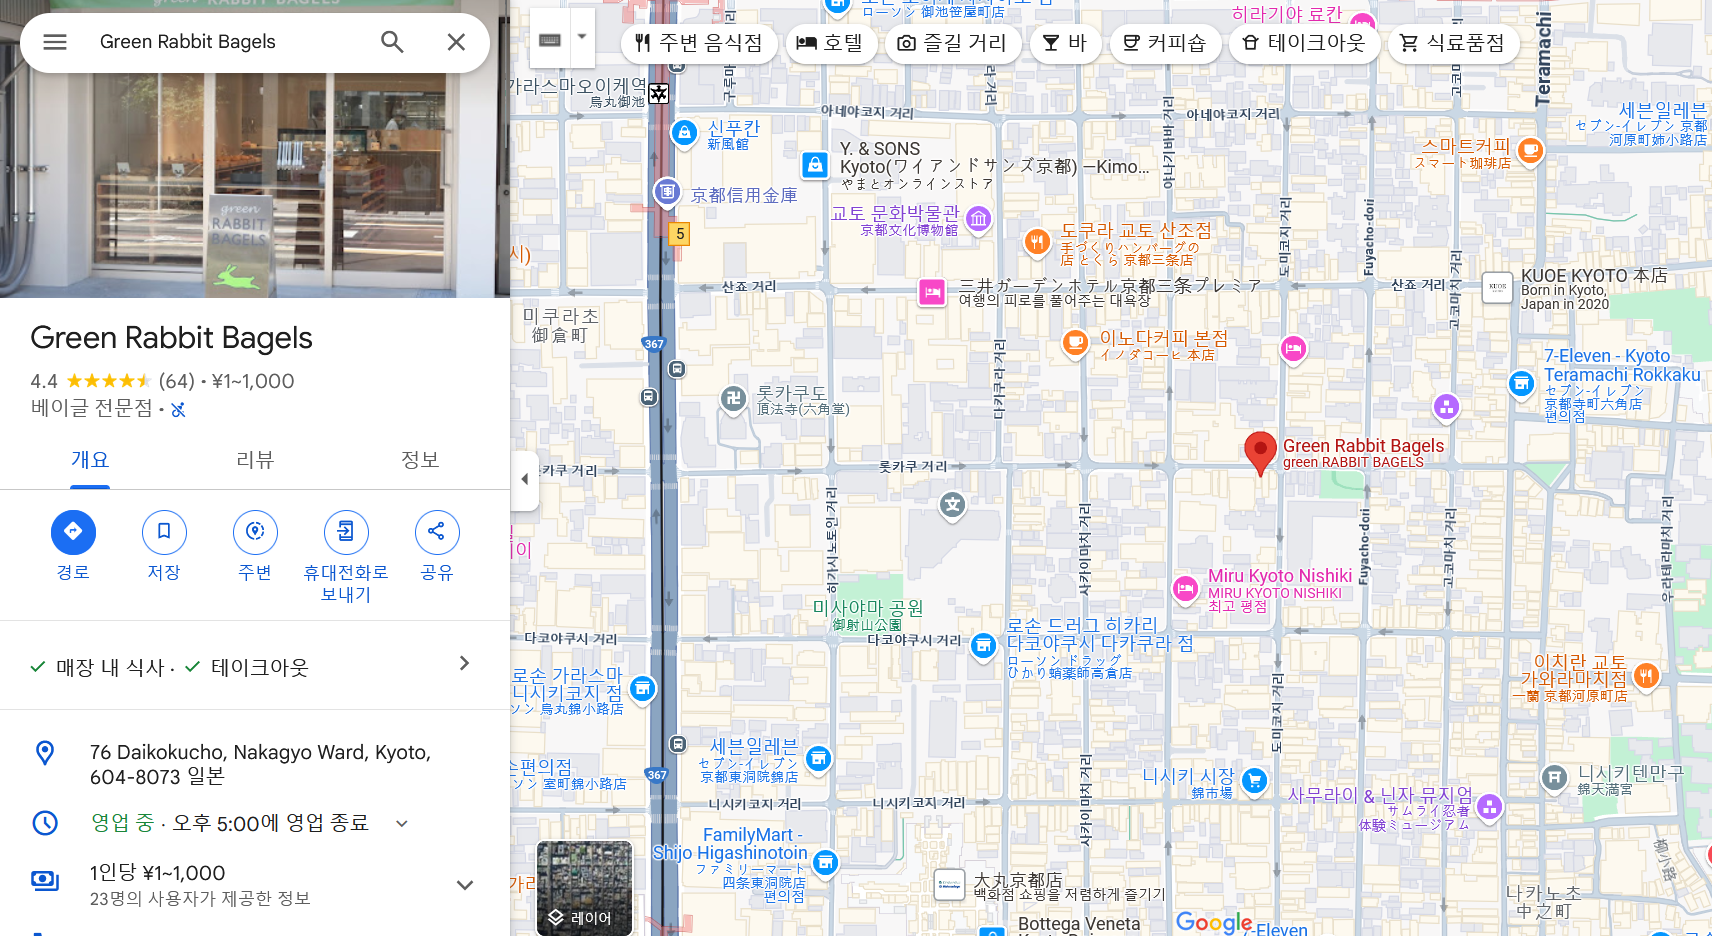1712x936 pixels.
Task: Click the 사무라이 & 닌자 뮤지엄 icon
Action: 1489,806
